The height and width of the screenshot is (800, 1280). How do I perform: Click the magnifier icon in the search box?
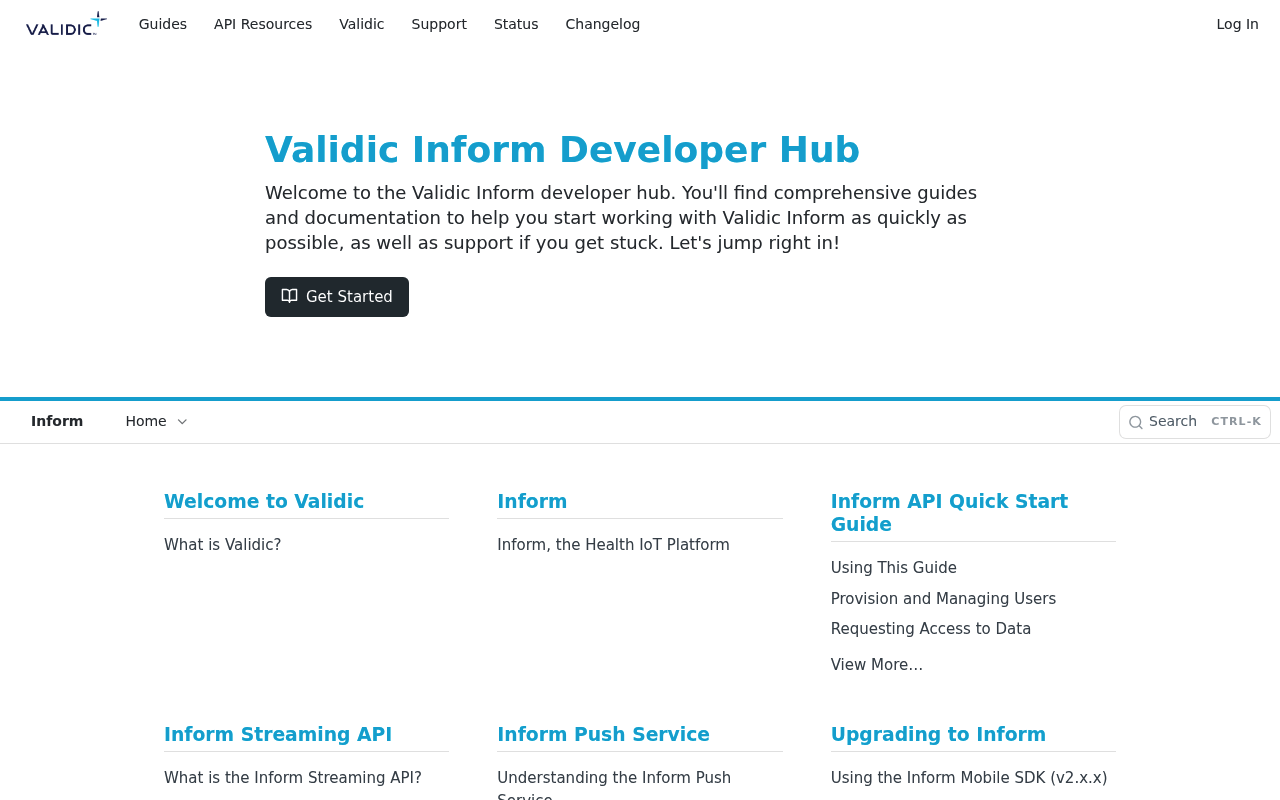pos(1136,422)
